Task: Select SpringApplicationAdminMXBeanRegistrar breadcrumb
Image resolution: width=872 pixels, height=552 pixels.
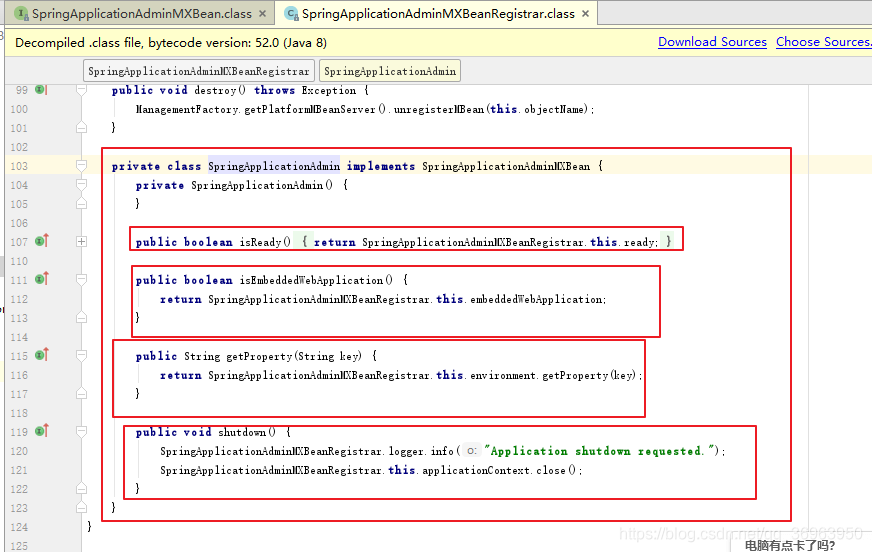Action: (199, 71)
